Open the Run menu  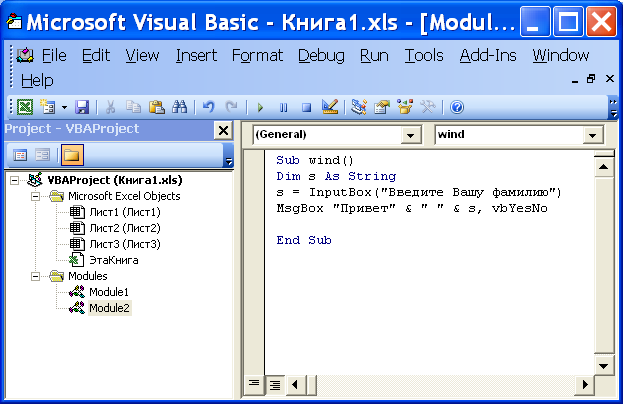pos(374,56)
